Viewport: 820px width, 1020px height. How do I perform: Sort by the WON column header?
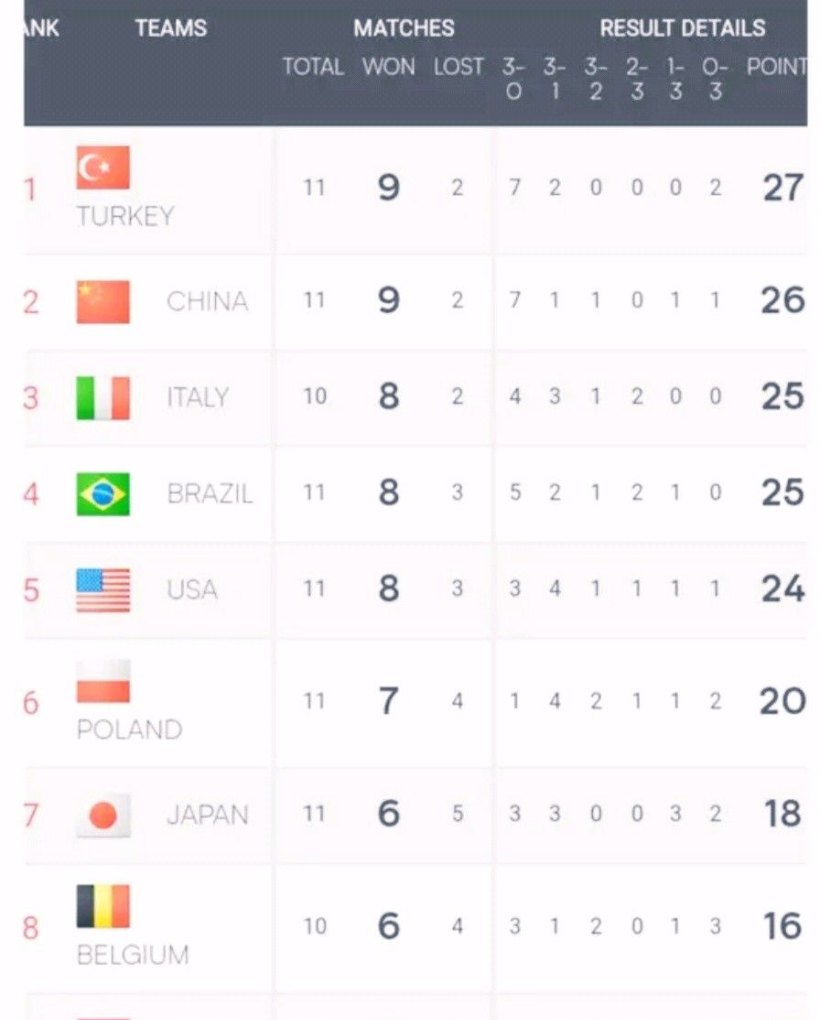coord(388,67)
